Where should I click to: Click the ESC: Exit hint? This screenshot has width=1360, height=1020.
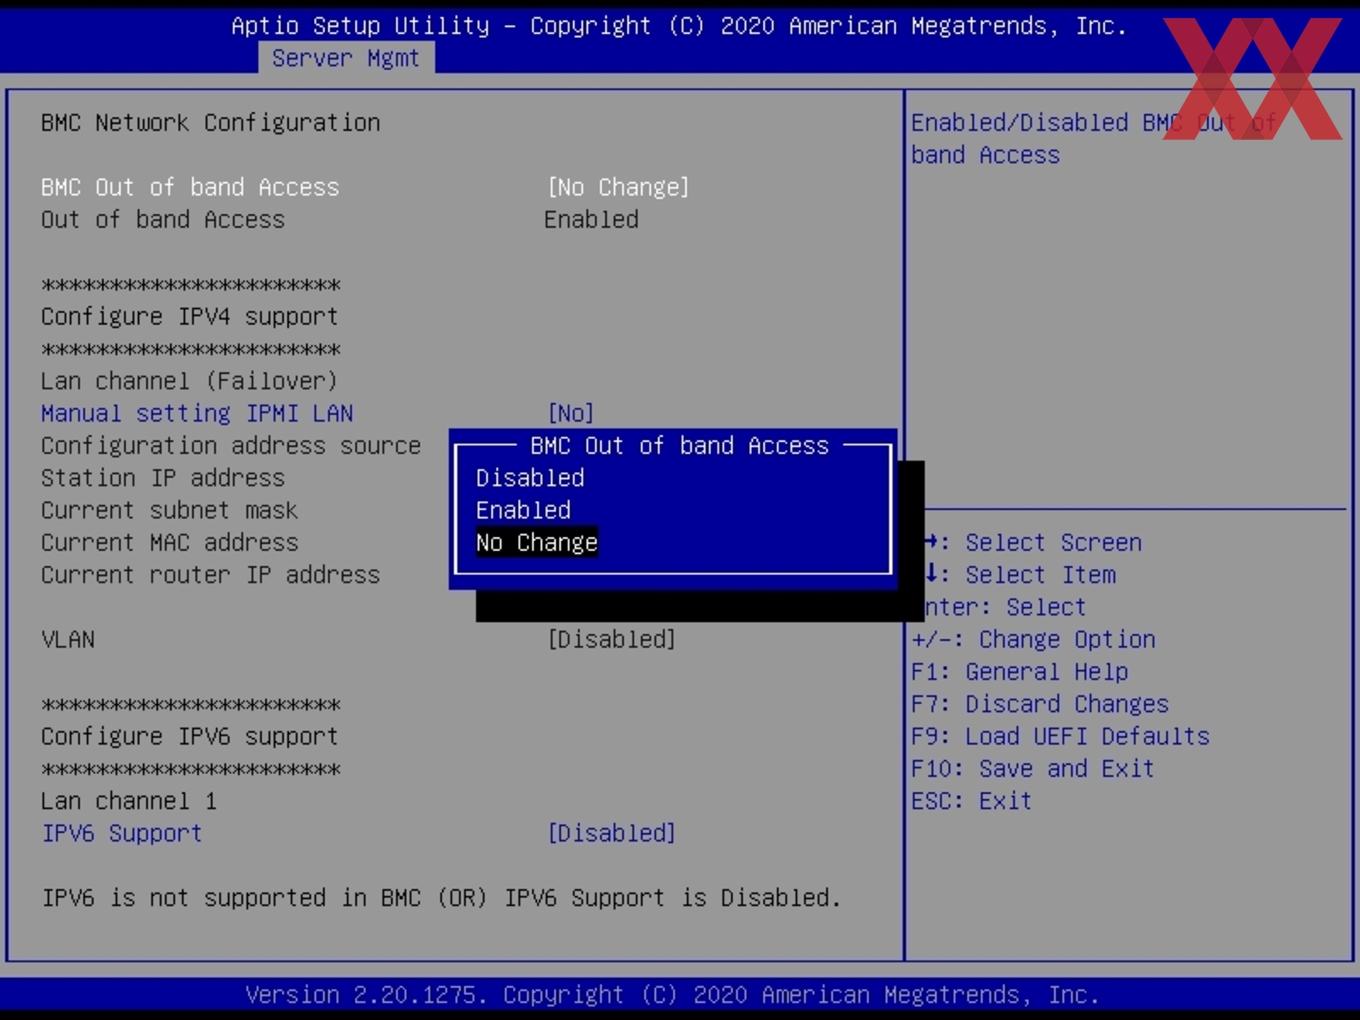(971, 801)
